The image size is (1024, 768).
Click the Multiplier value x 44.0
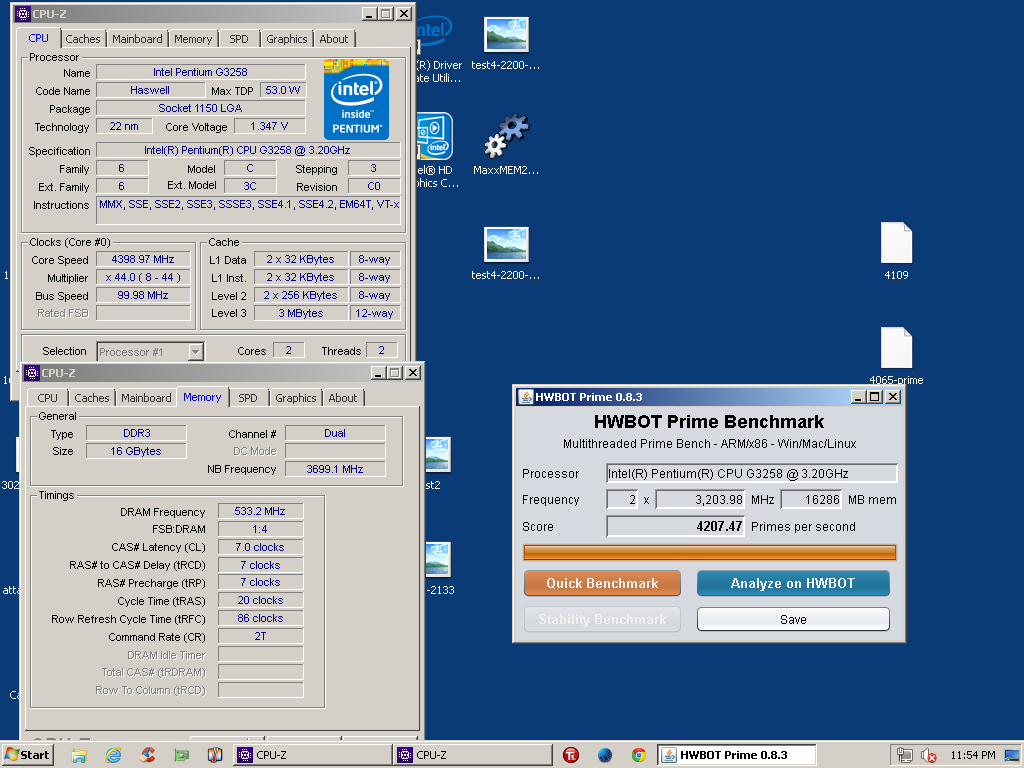point(143,278)
